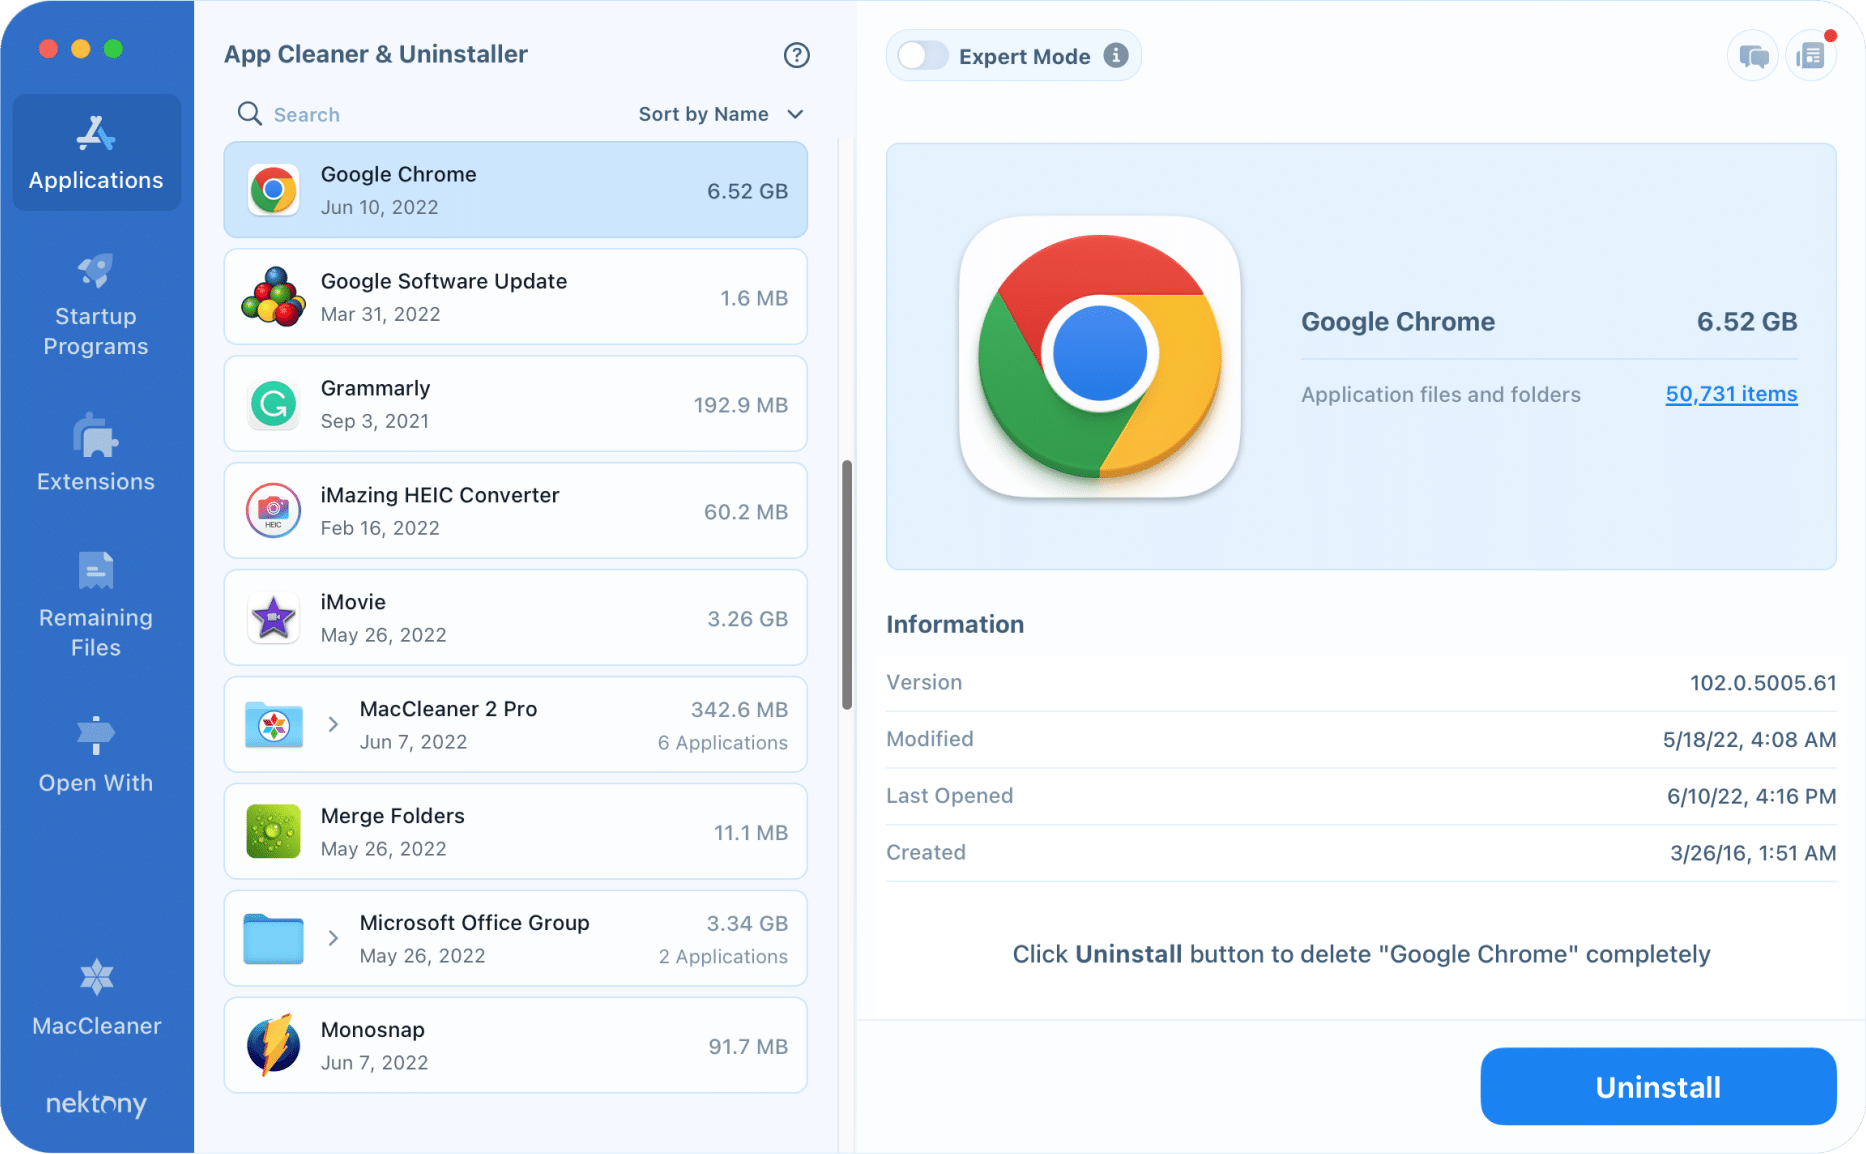Click the Sep 3, 2021 date

(375, 421)
